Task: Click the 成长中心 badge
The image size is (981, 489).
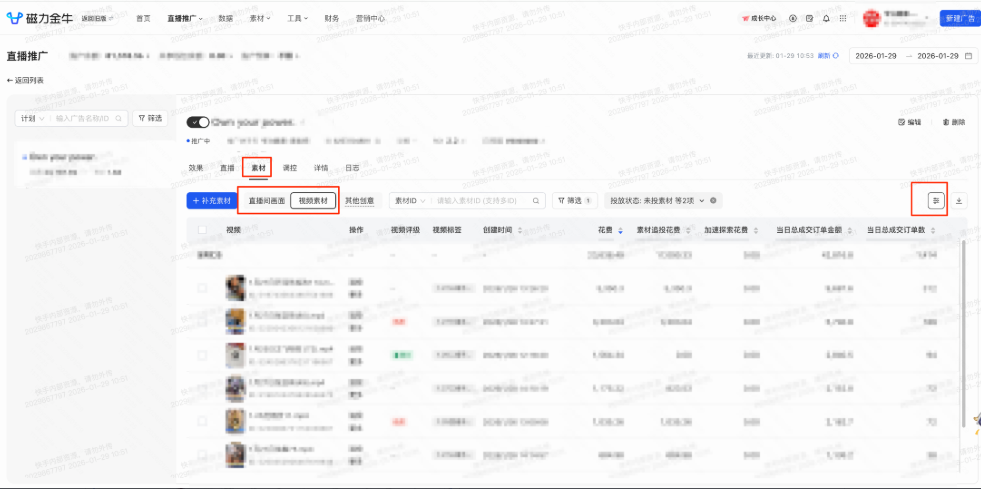Action: point(759,18)
